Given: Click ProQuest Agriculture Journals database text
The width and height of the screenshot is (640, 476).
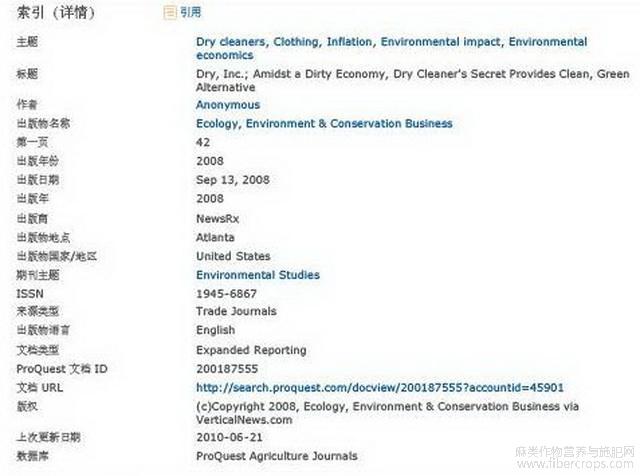Looking at the screenshot, I should tap(277, 456).
